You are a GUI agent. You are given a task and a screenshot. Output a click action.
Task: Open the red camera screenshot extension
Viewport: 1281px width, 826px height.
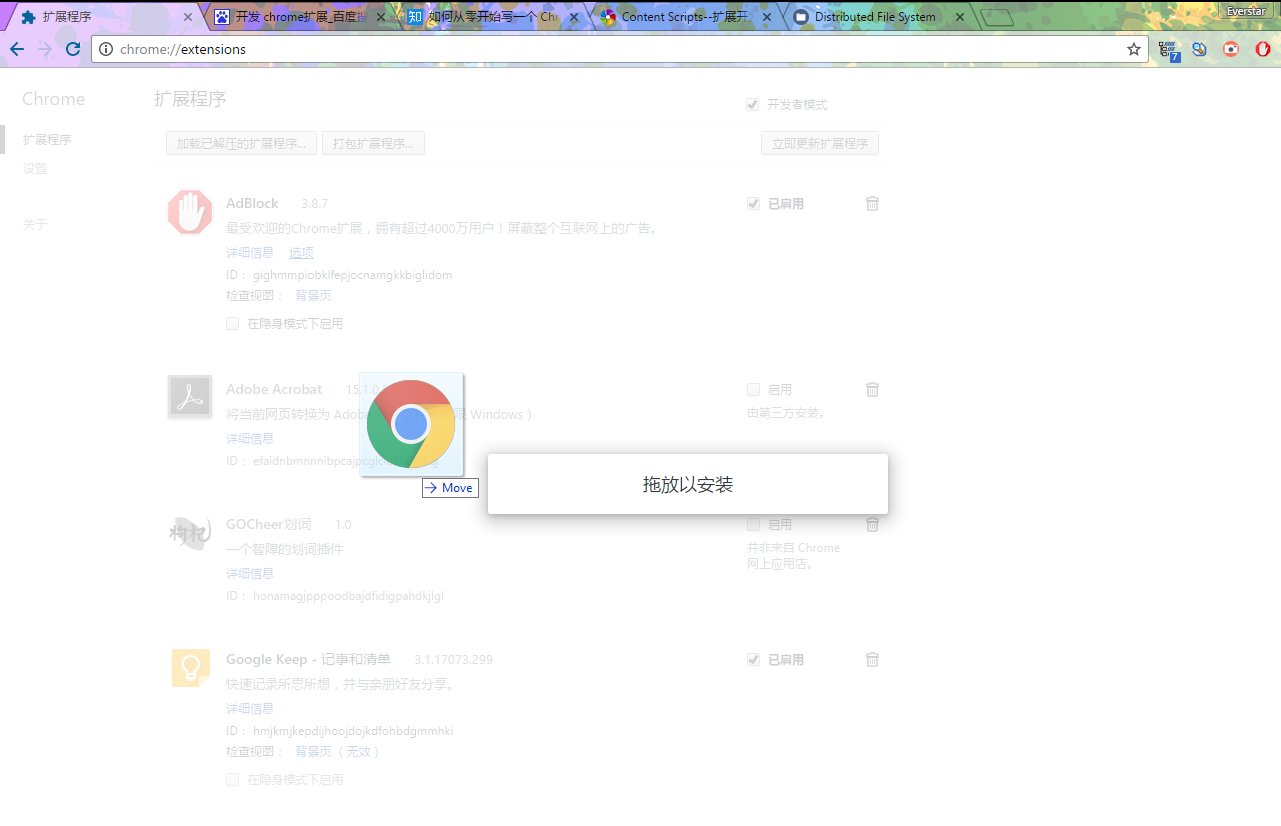tap(1231, 49)
